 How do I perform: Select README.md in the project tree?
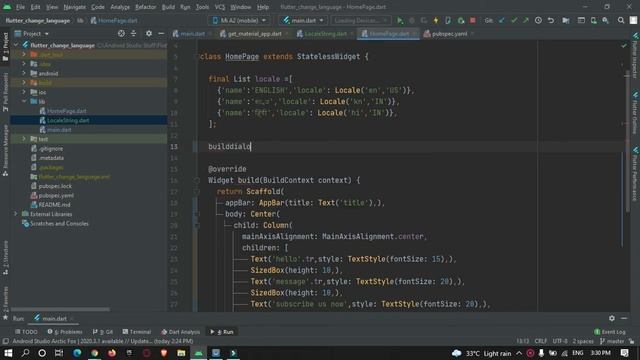click(54, 205)
